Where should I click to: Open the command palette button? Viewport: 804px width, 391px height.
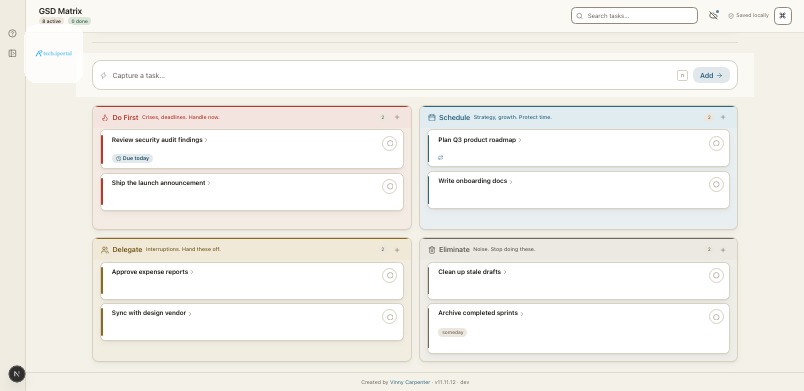782,16
